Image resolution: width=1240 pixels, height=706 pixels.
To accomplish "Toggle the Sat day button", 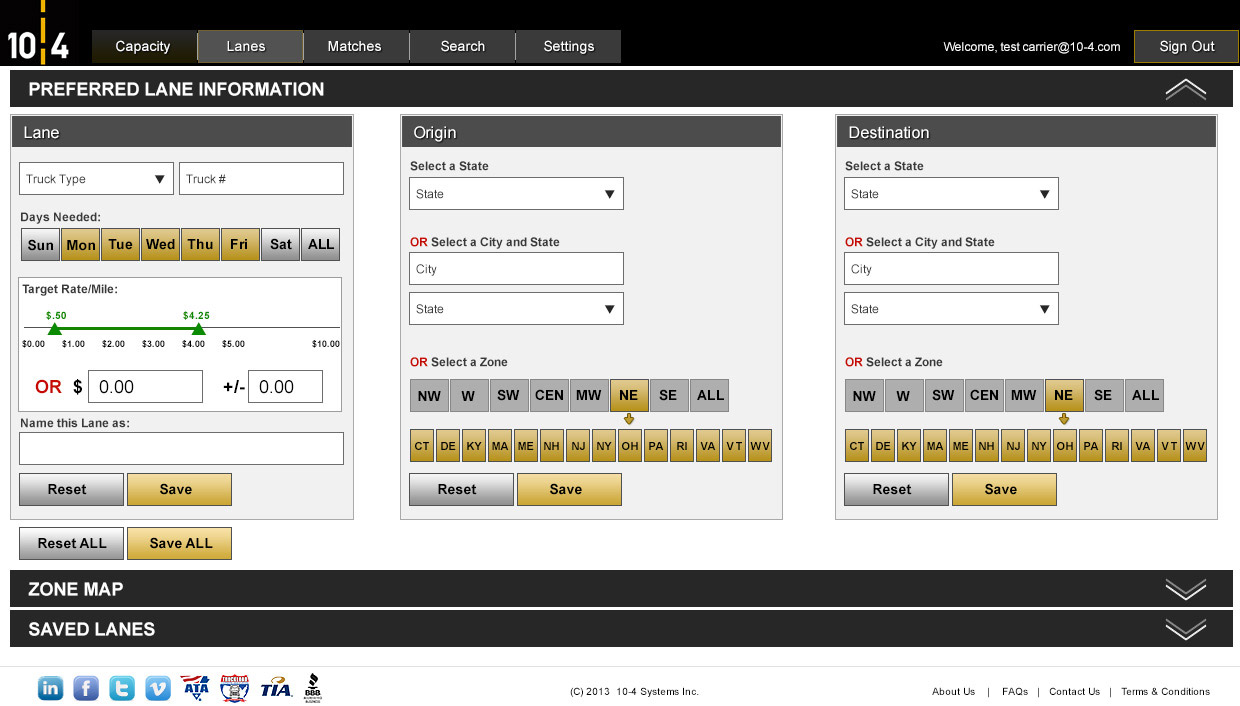I will click(x=281, y=245).
